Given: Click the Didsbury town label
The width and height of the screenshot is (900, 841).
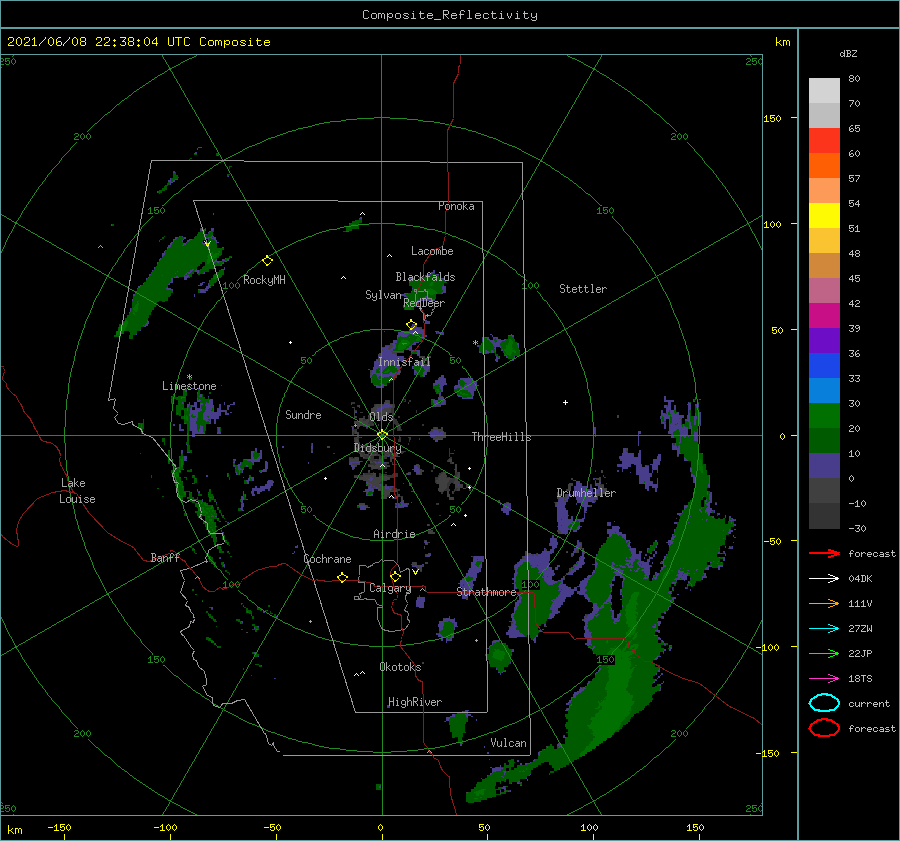Looking at the screenshot, I should (377, 448).
